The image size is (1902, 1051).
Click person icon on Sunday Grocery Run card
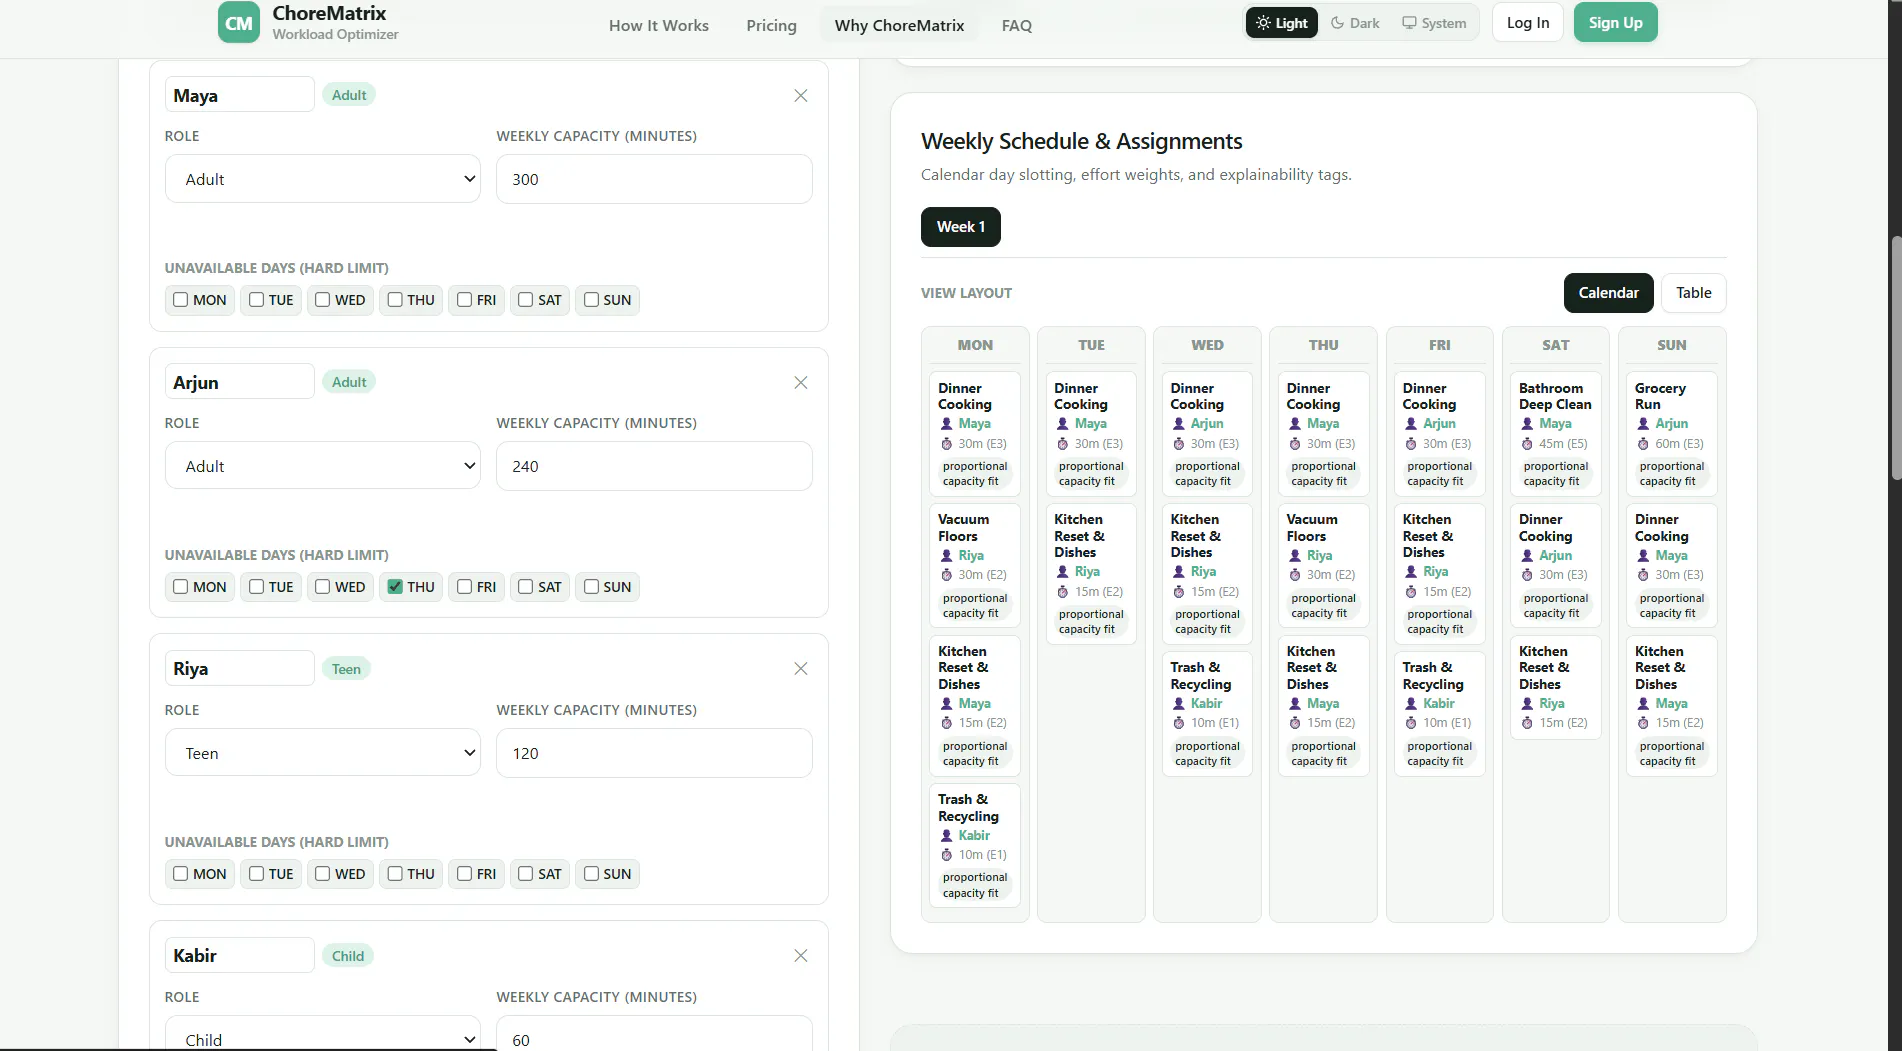coord(1643,424)
